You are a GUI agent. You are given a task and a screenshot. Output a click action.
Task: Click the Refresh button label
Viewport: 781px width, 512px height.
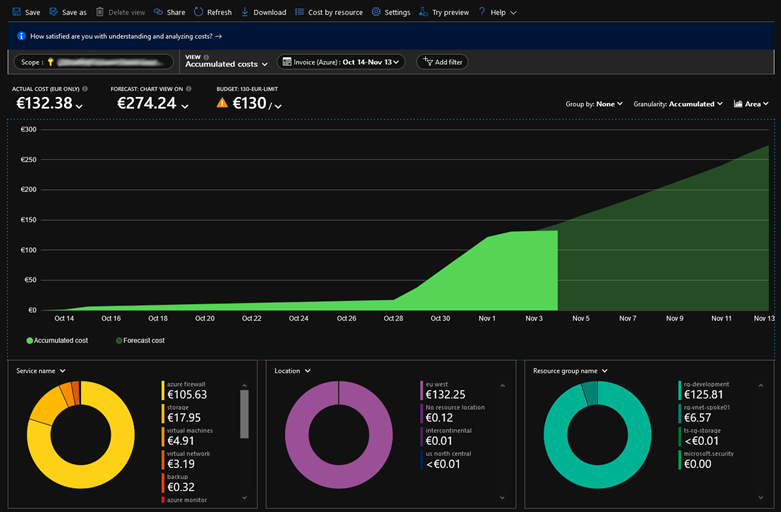[x=219, y=12]
